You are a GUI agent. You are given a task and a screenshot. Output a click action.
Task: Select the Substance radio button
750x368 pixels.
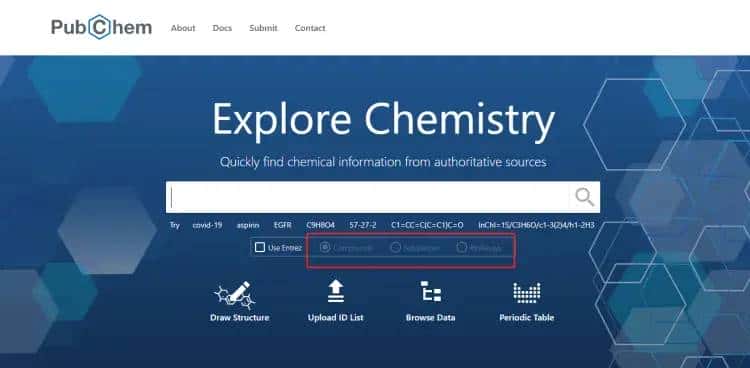(395, 247)
